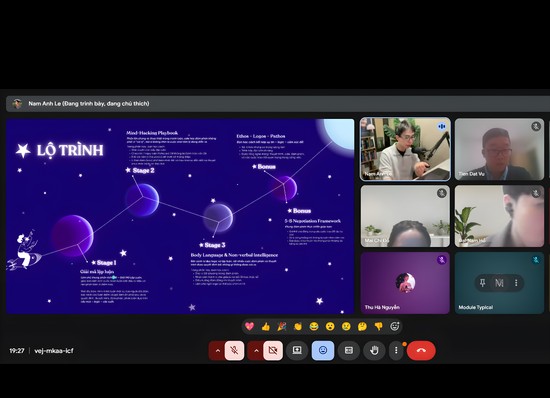Screen dimensions: 550x398
Task: Click the 'Thu Hà Nguyễn' name label
Action: click(x=382, y=307)
